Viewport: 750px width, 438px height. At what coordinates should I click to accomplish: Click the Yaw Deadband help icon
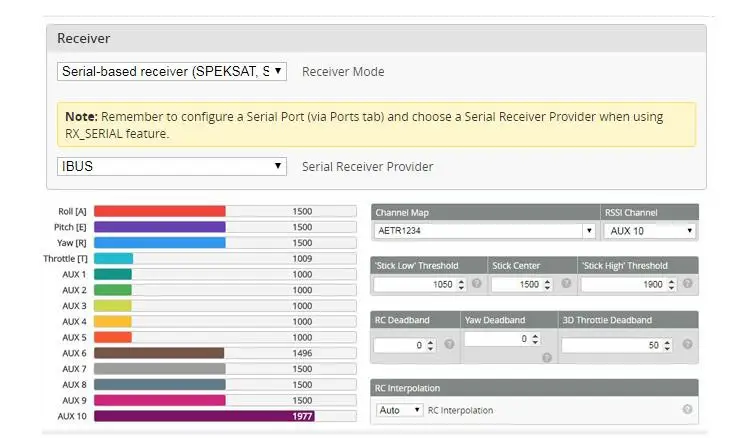pos(547,358)
